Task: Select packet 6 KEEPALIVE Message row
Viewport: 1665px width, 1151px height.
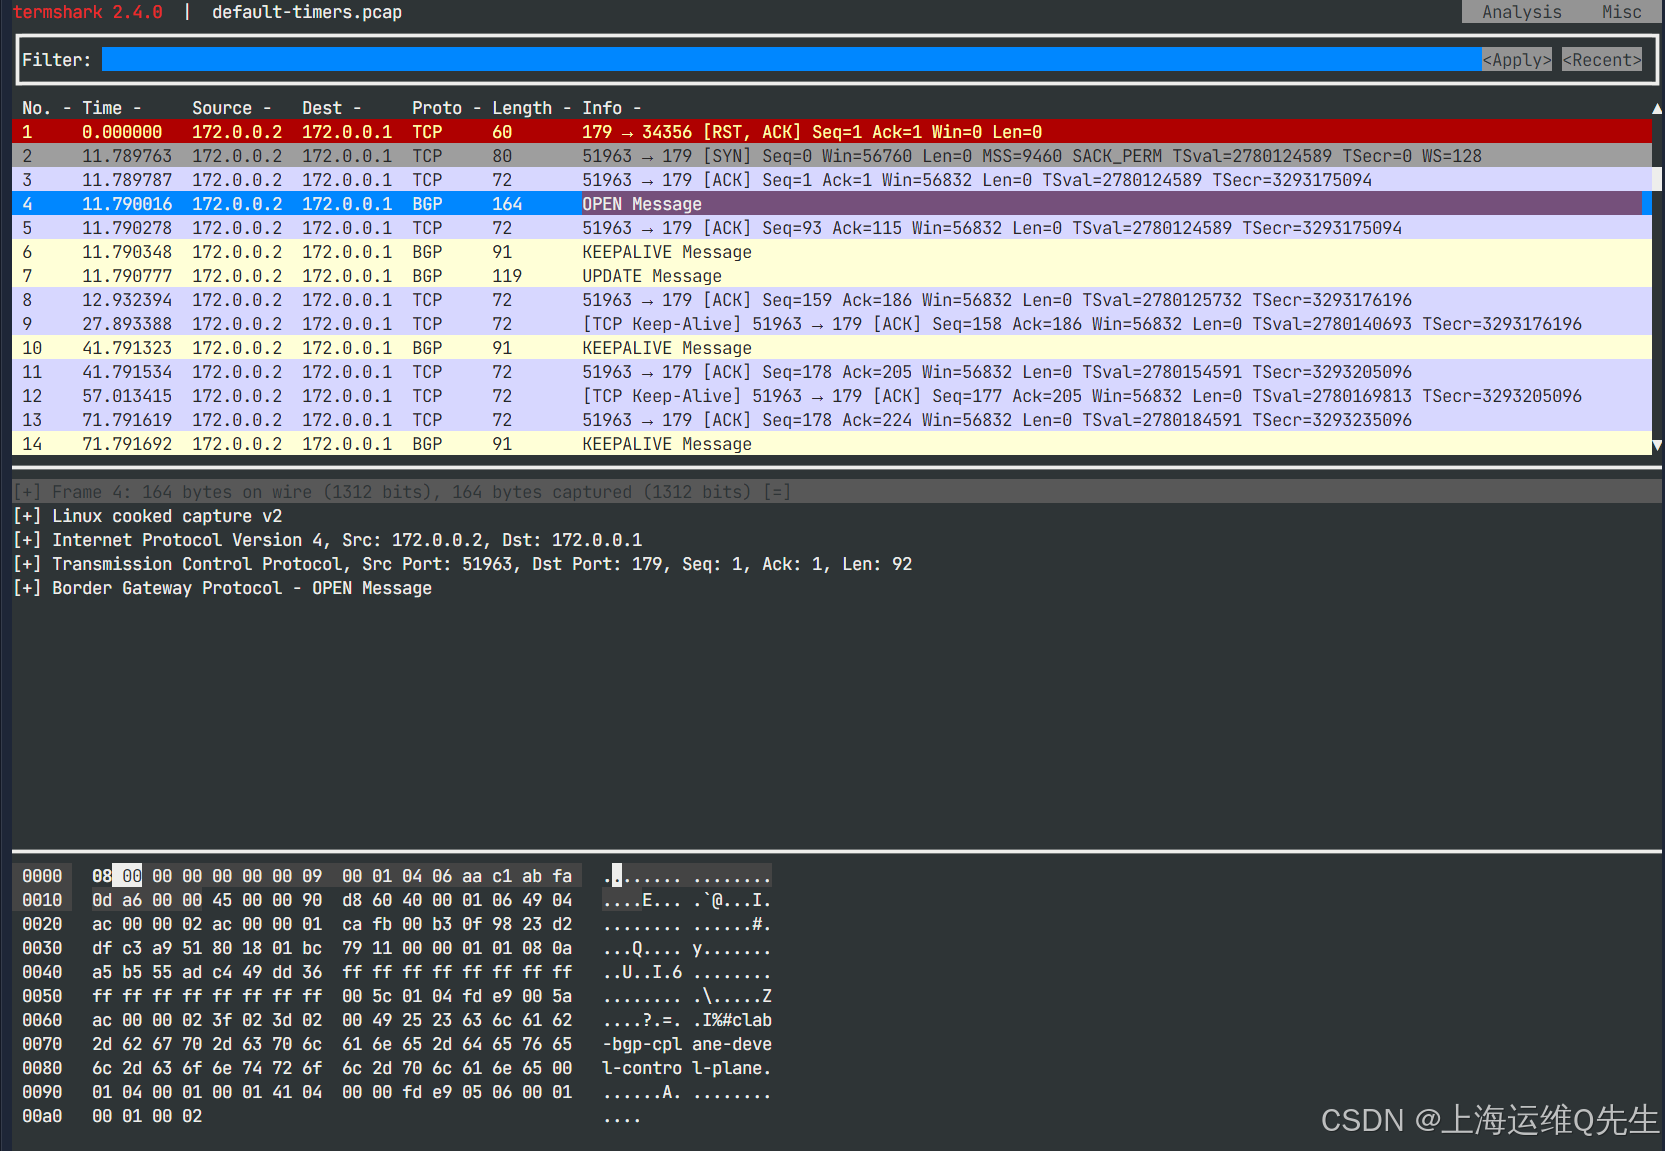Action: (832, 252)
